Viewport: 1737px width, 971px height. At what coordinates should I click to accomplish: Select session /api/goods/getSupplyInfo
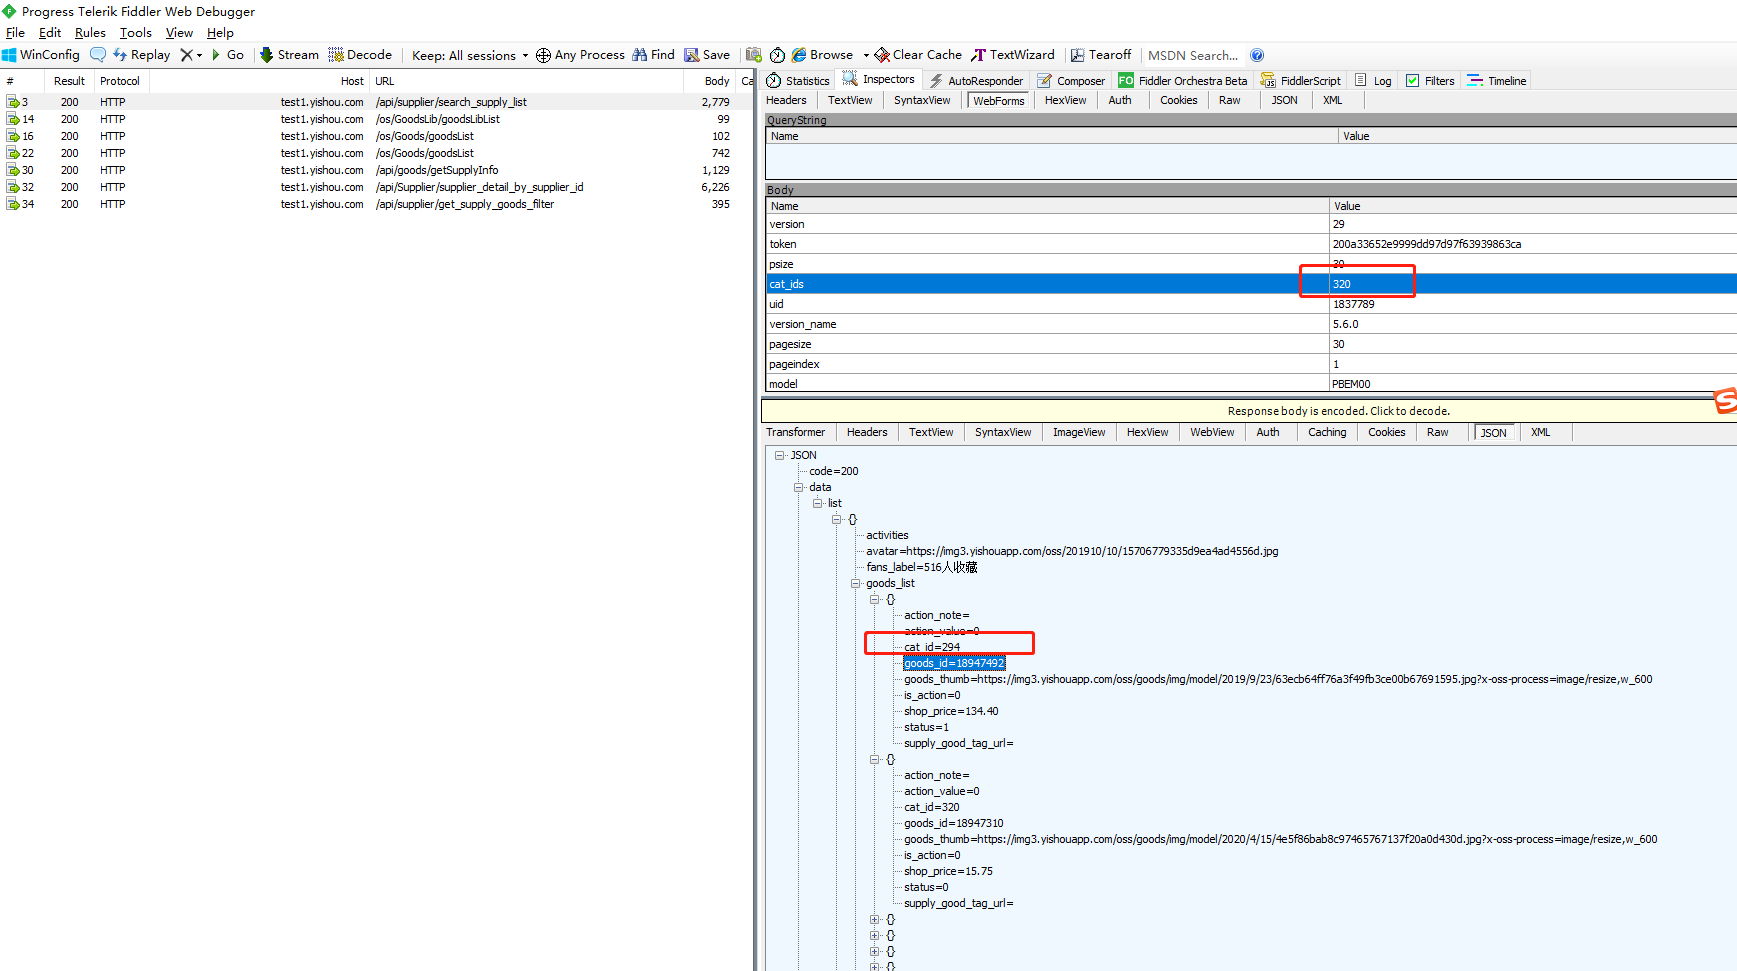[x=376, y=170]
